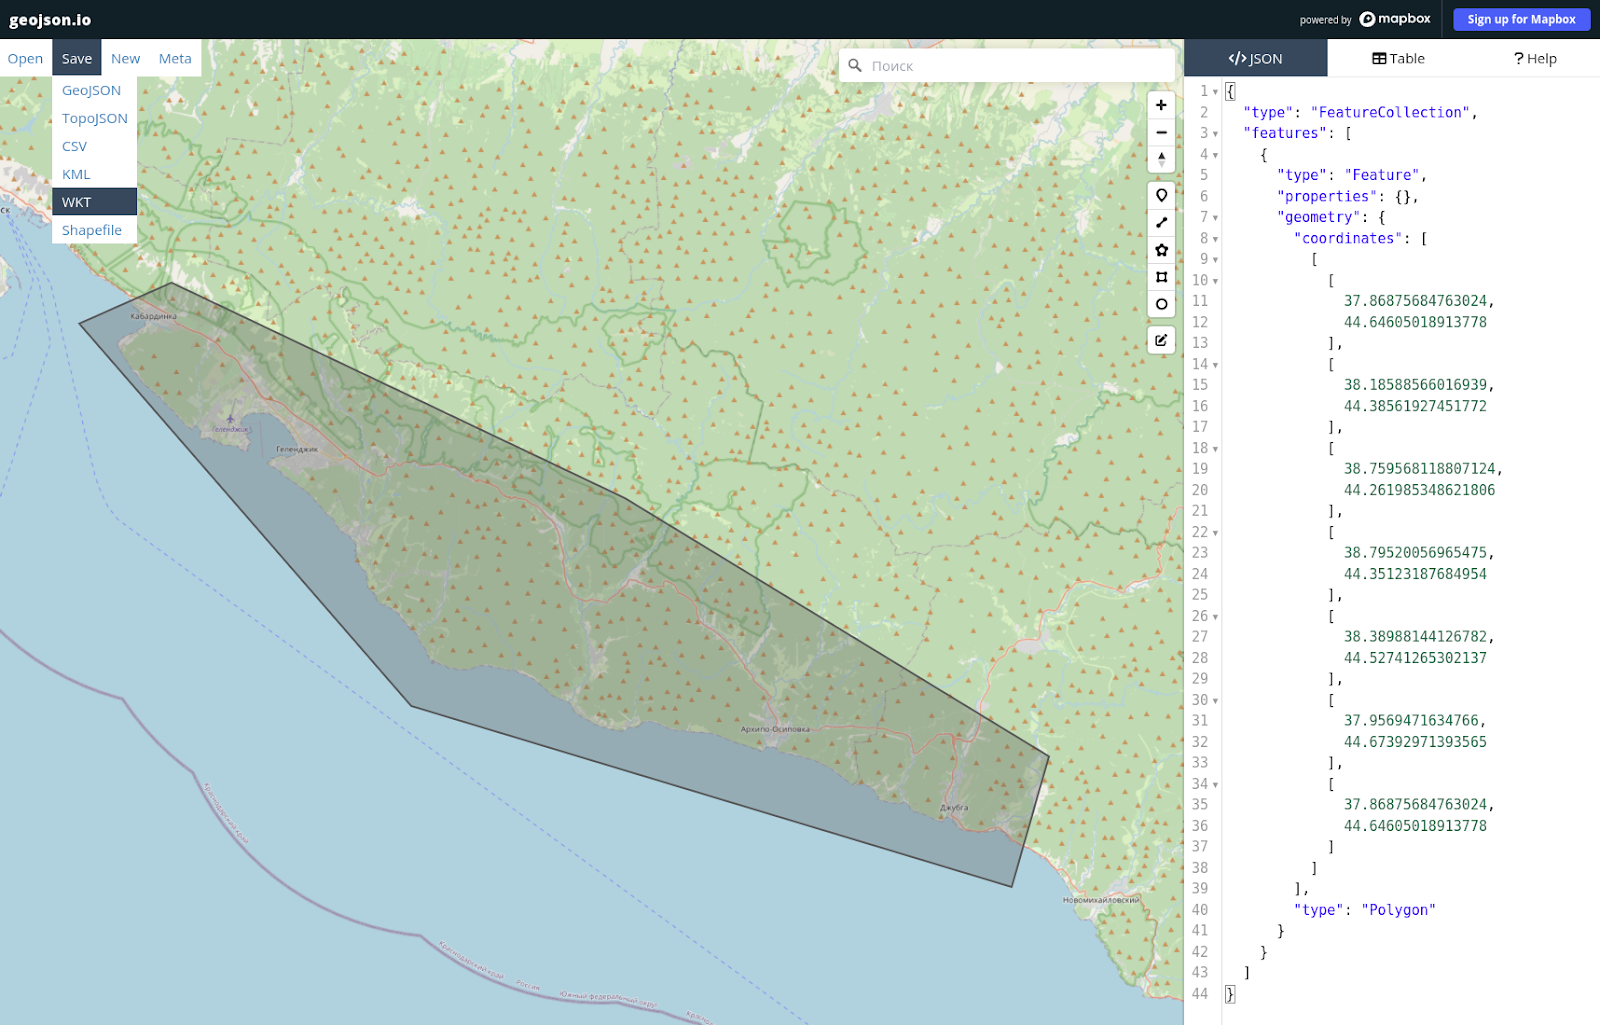The width and height of the screenshot is (1600, 1025).
Task: Fold coordinate pair at line 30
Action: pyautogui.click(x=1215, y=701)
